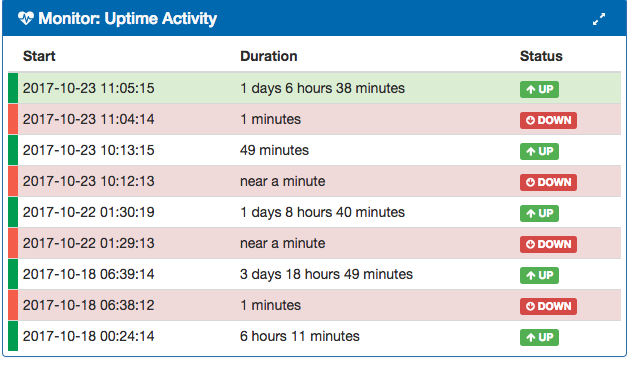
Task: Click the Status column header
Action: (x=541, y=56)
